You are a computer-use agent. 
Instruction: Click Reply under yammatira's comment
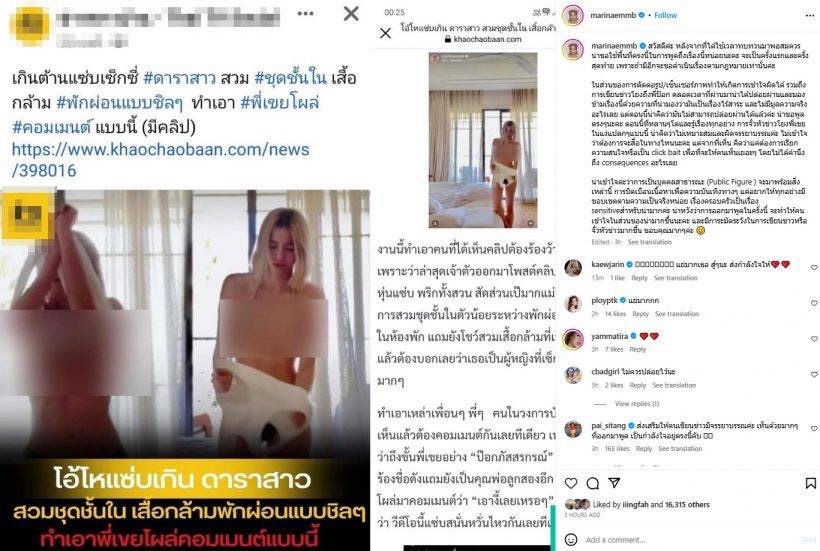(637, 349)
